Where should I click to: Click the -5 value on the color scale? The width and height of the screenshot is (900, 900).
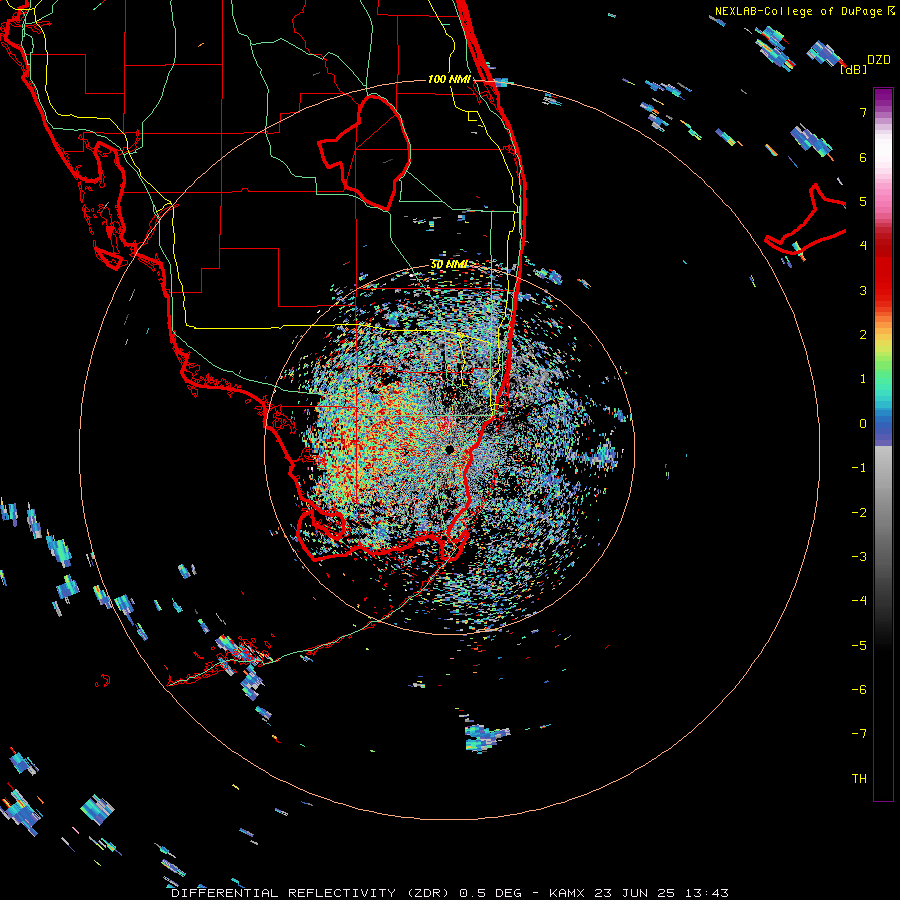pos(859,646)
